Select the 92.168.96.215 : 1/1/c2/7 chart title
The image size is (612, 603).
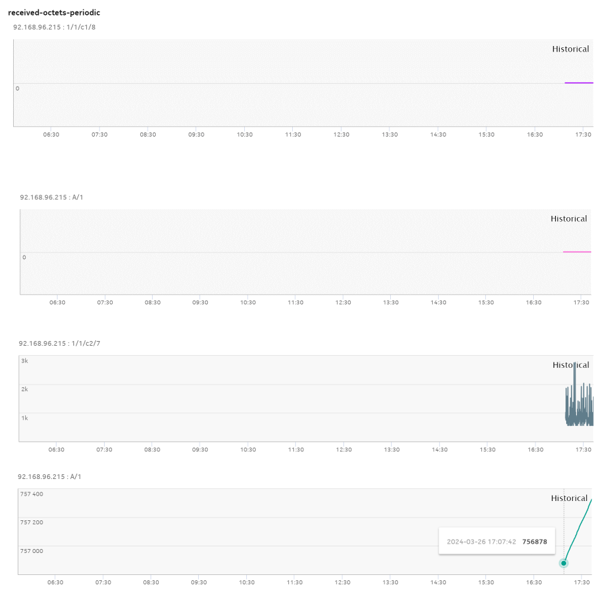pyautogui.click(x=59, y=343)
